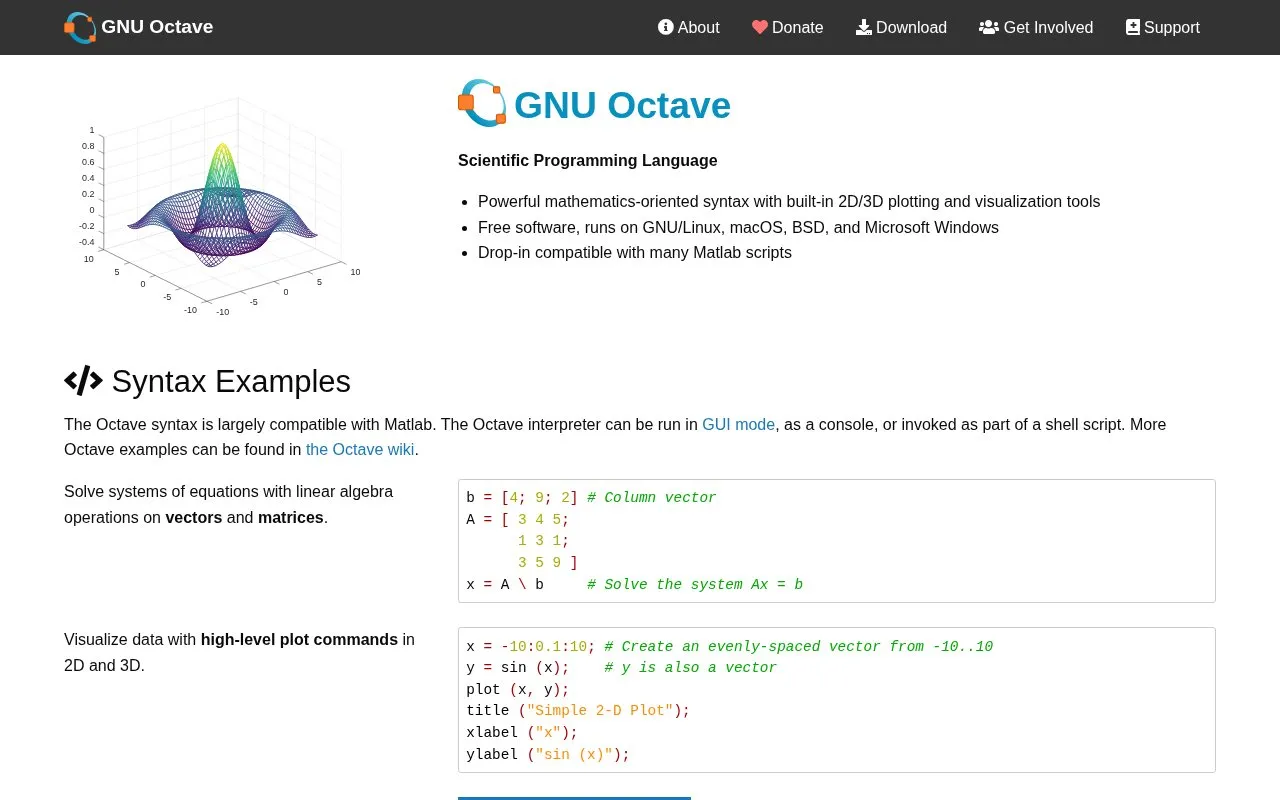Click the Syntax Examples heading text
The height and width of the screenshot is (800, 1280).
coord(231,381)
